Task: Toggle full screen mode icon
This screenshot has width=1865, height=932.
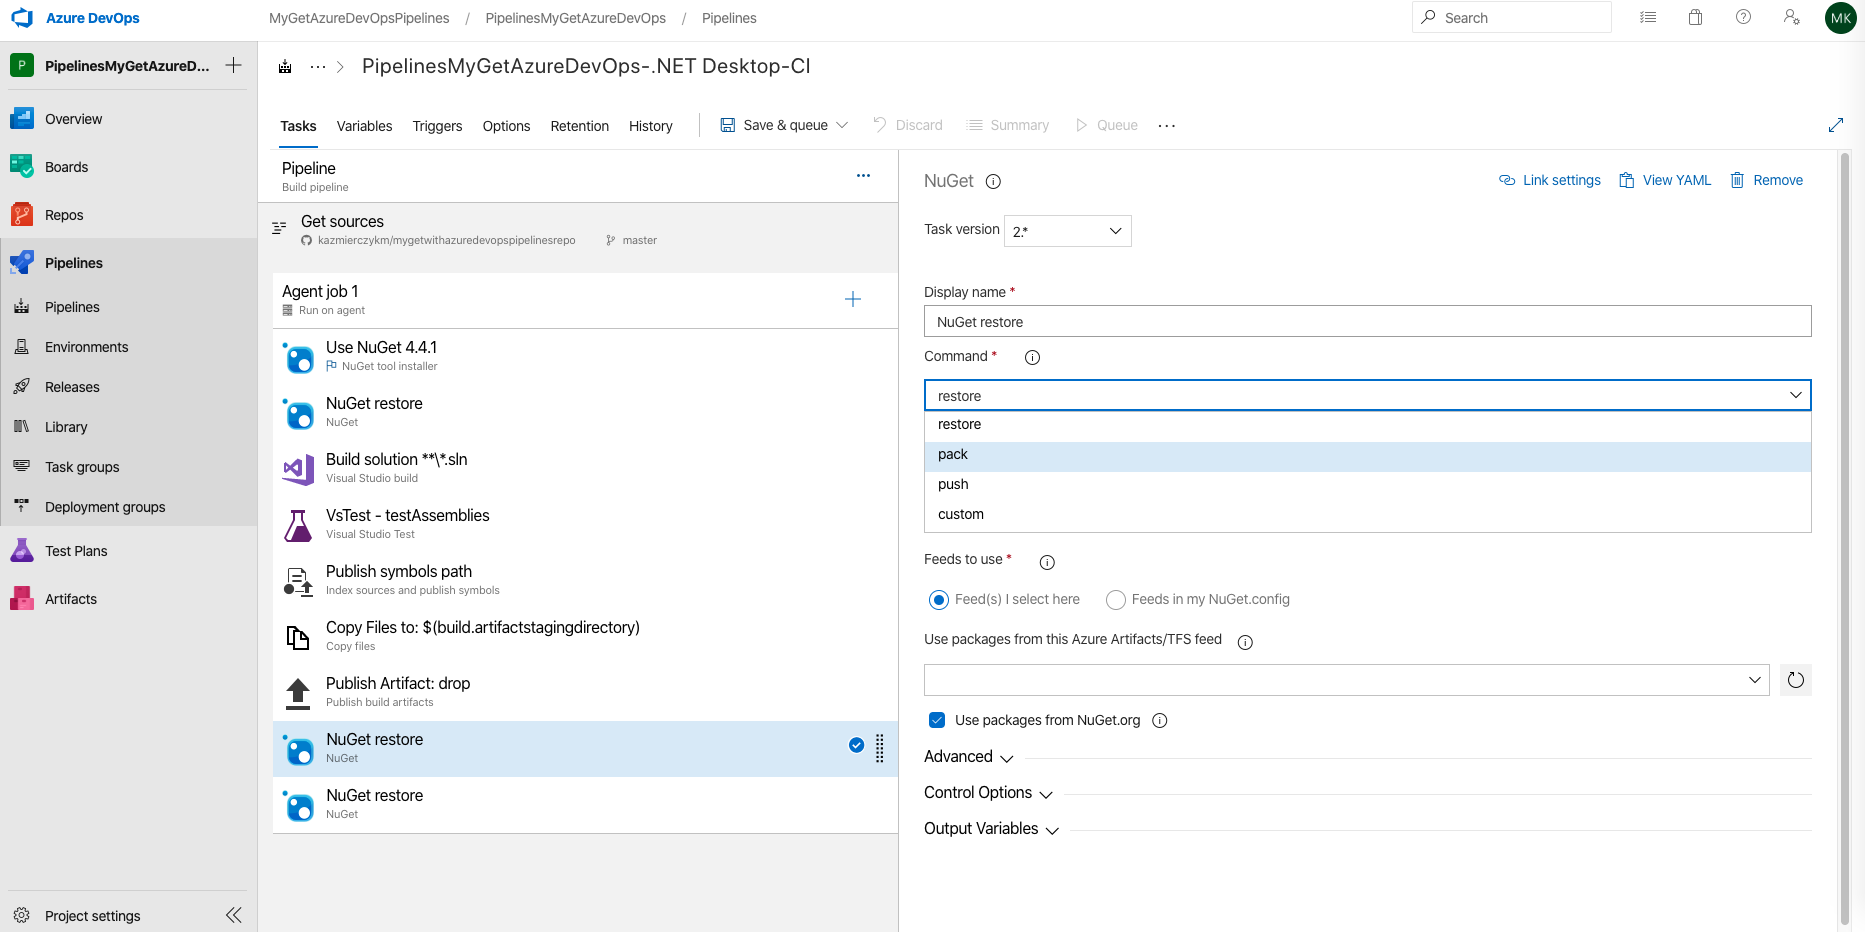Action: 1836,125
